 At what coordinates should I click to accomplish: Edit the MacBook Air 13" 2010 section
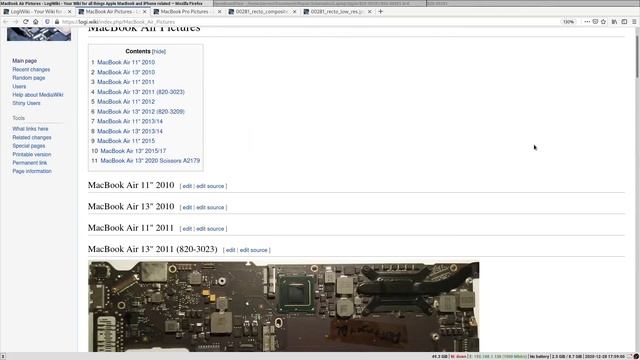tap(187, 207)
